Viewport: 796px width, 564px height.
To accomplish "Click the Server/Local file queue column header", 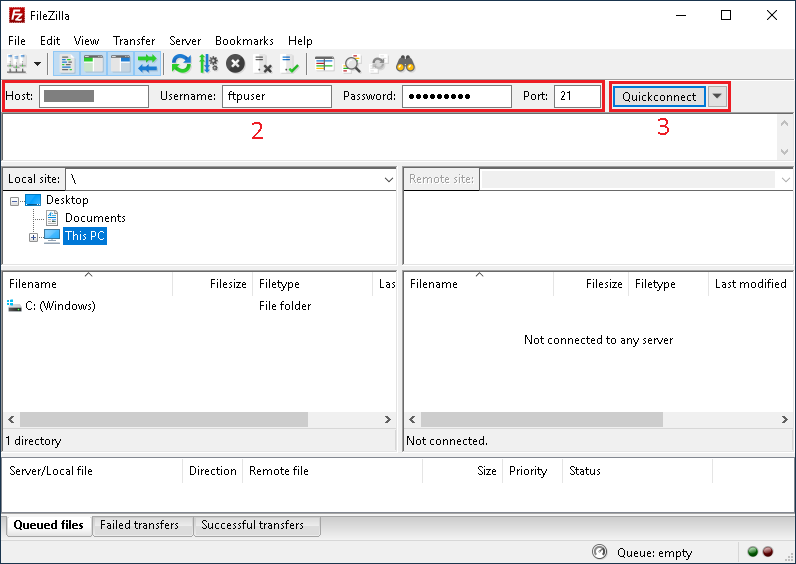I will point(92,471).
